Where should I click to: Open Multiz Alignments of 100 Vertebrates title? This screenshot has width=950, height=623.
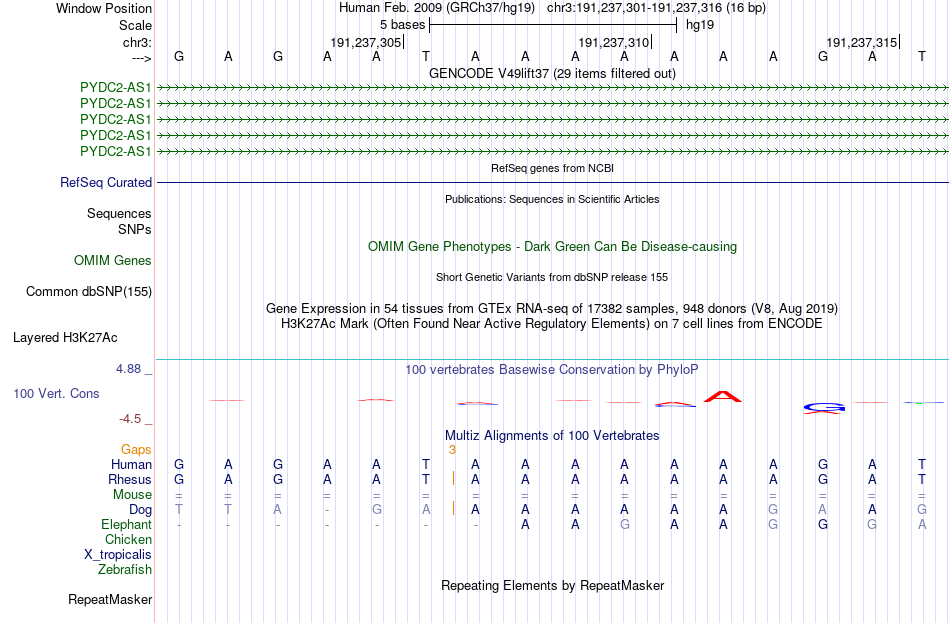pyautogui.click(x=552, y=436)
